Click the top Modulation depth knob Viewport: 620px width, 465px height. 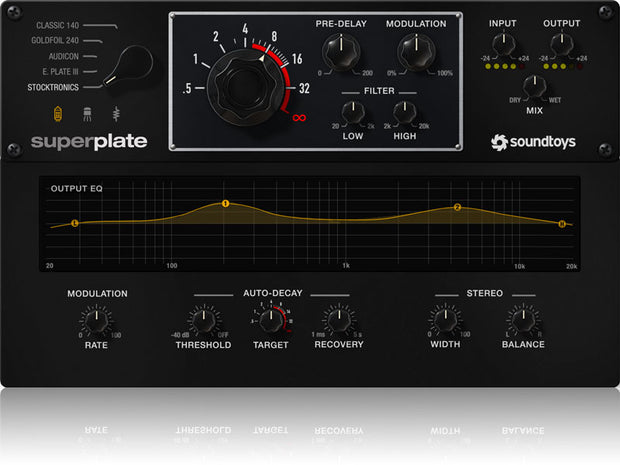[416, 52]
